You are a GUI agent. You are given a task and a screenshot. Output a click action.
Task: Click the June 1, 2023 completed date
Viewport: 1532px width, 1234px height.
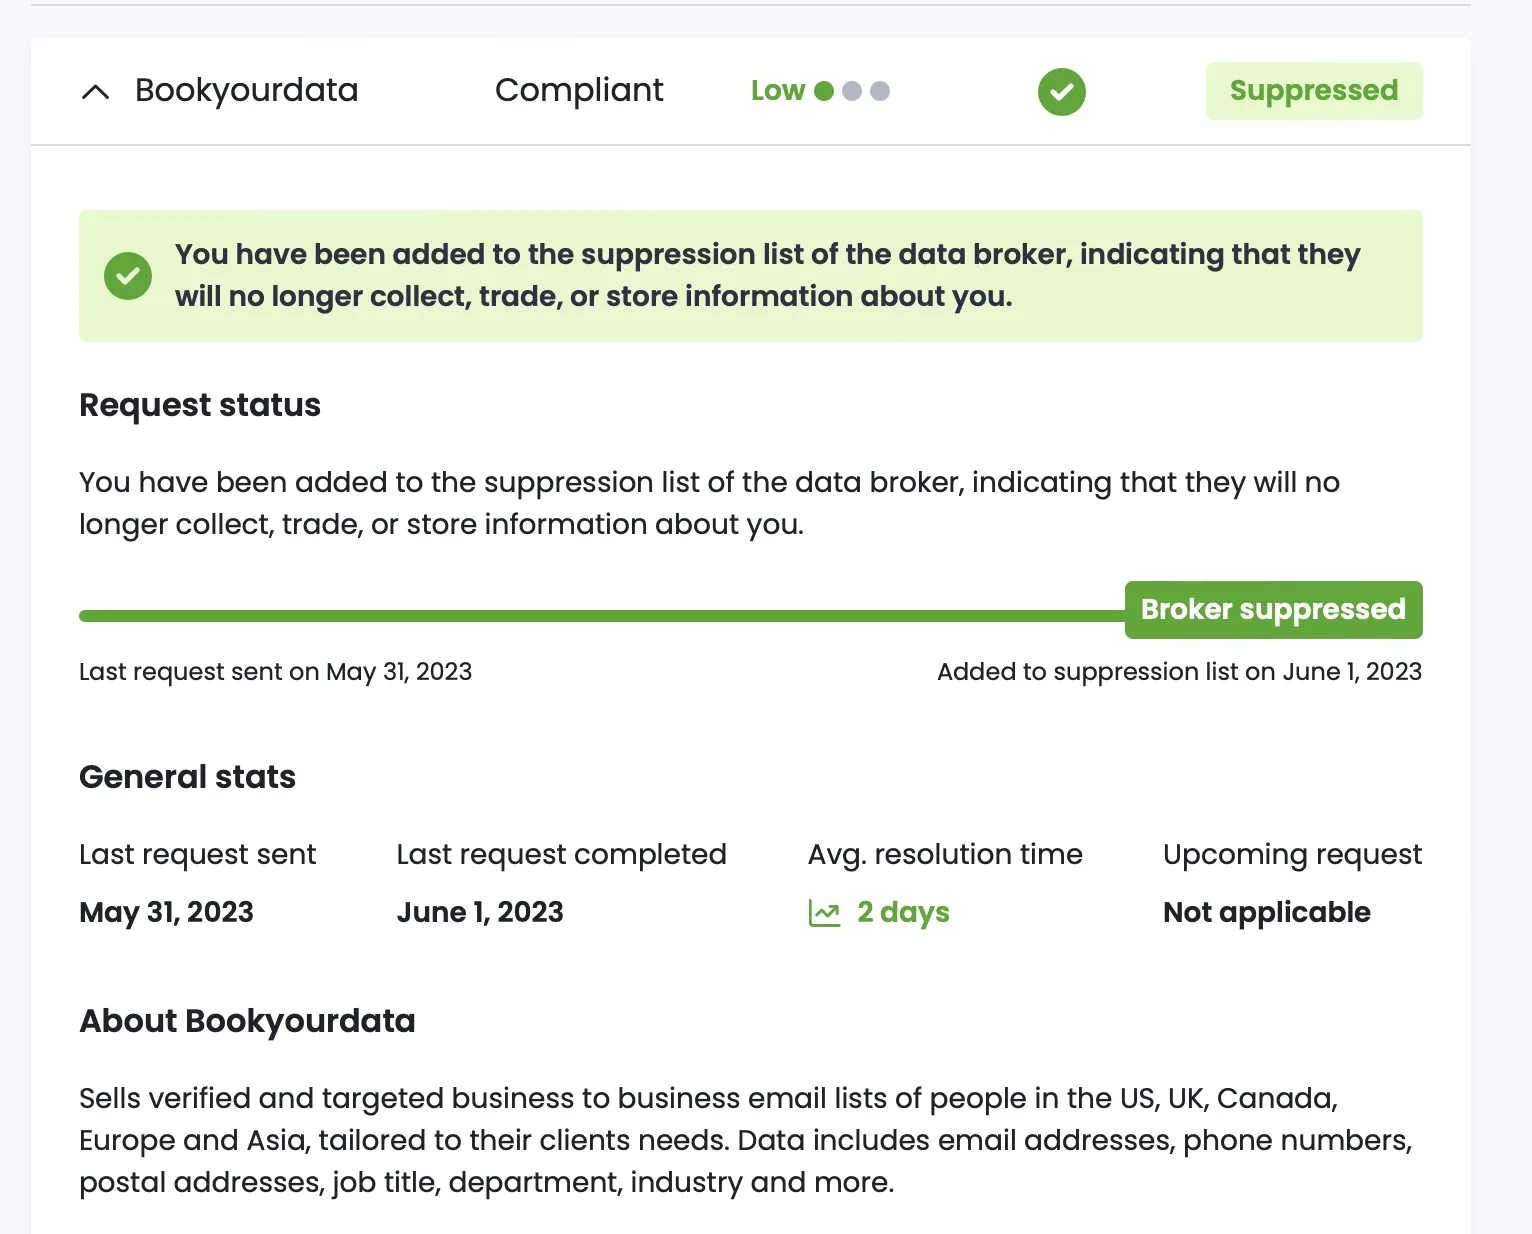pyautogui.click(x=480, y=912)
